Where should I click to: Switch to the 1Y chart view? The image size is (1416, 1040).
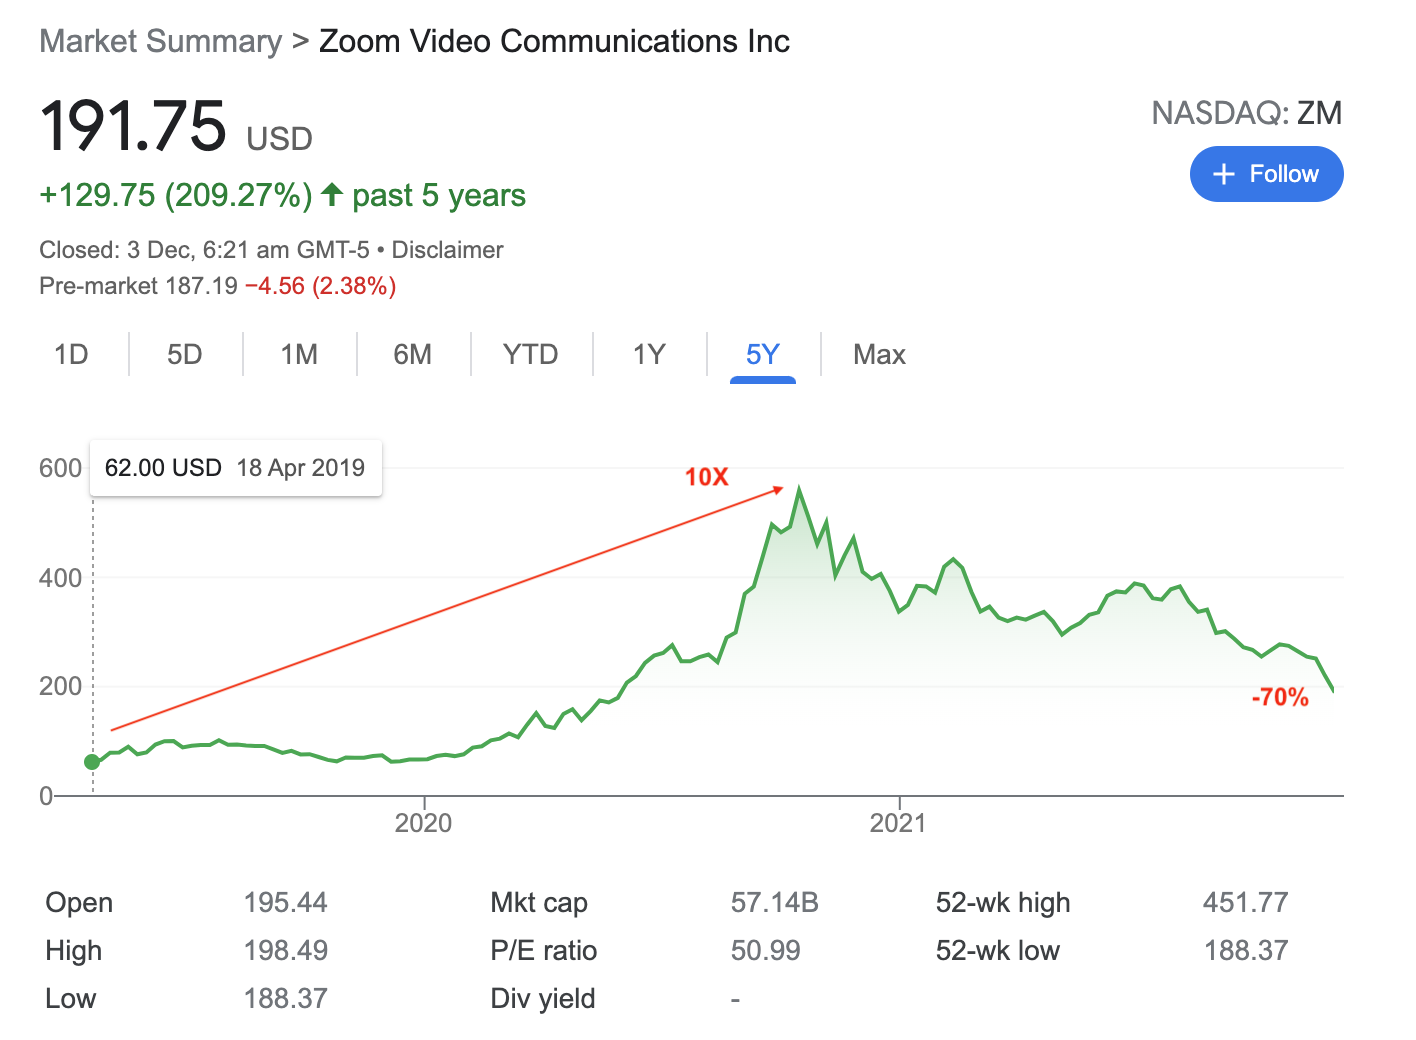tap(648, 354)
